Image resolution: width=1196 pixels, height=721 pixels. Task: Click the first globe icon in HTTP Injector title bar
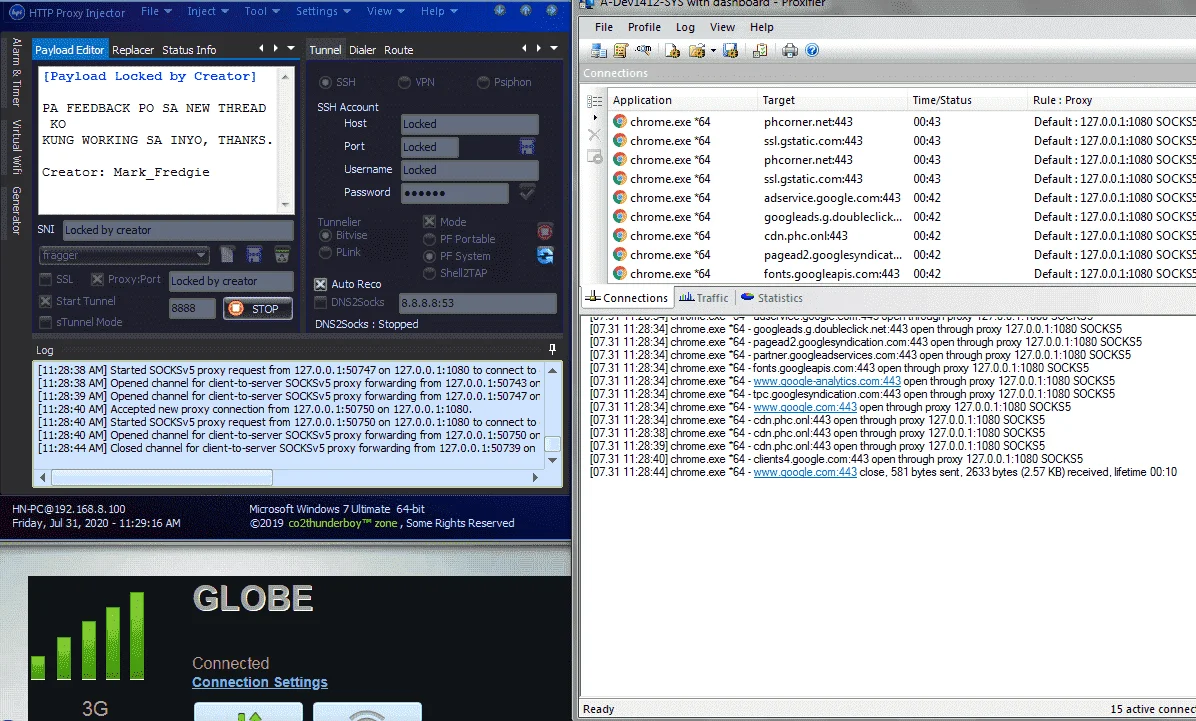coord(500,11)
